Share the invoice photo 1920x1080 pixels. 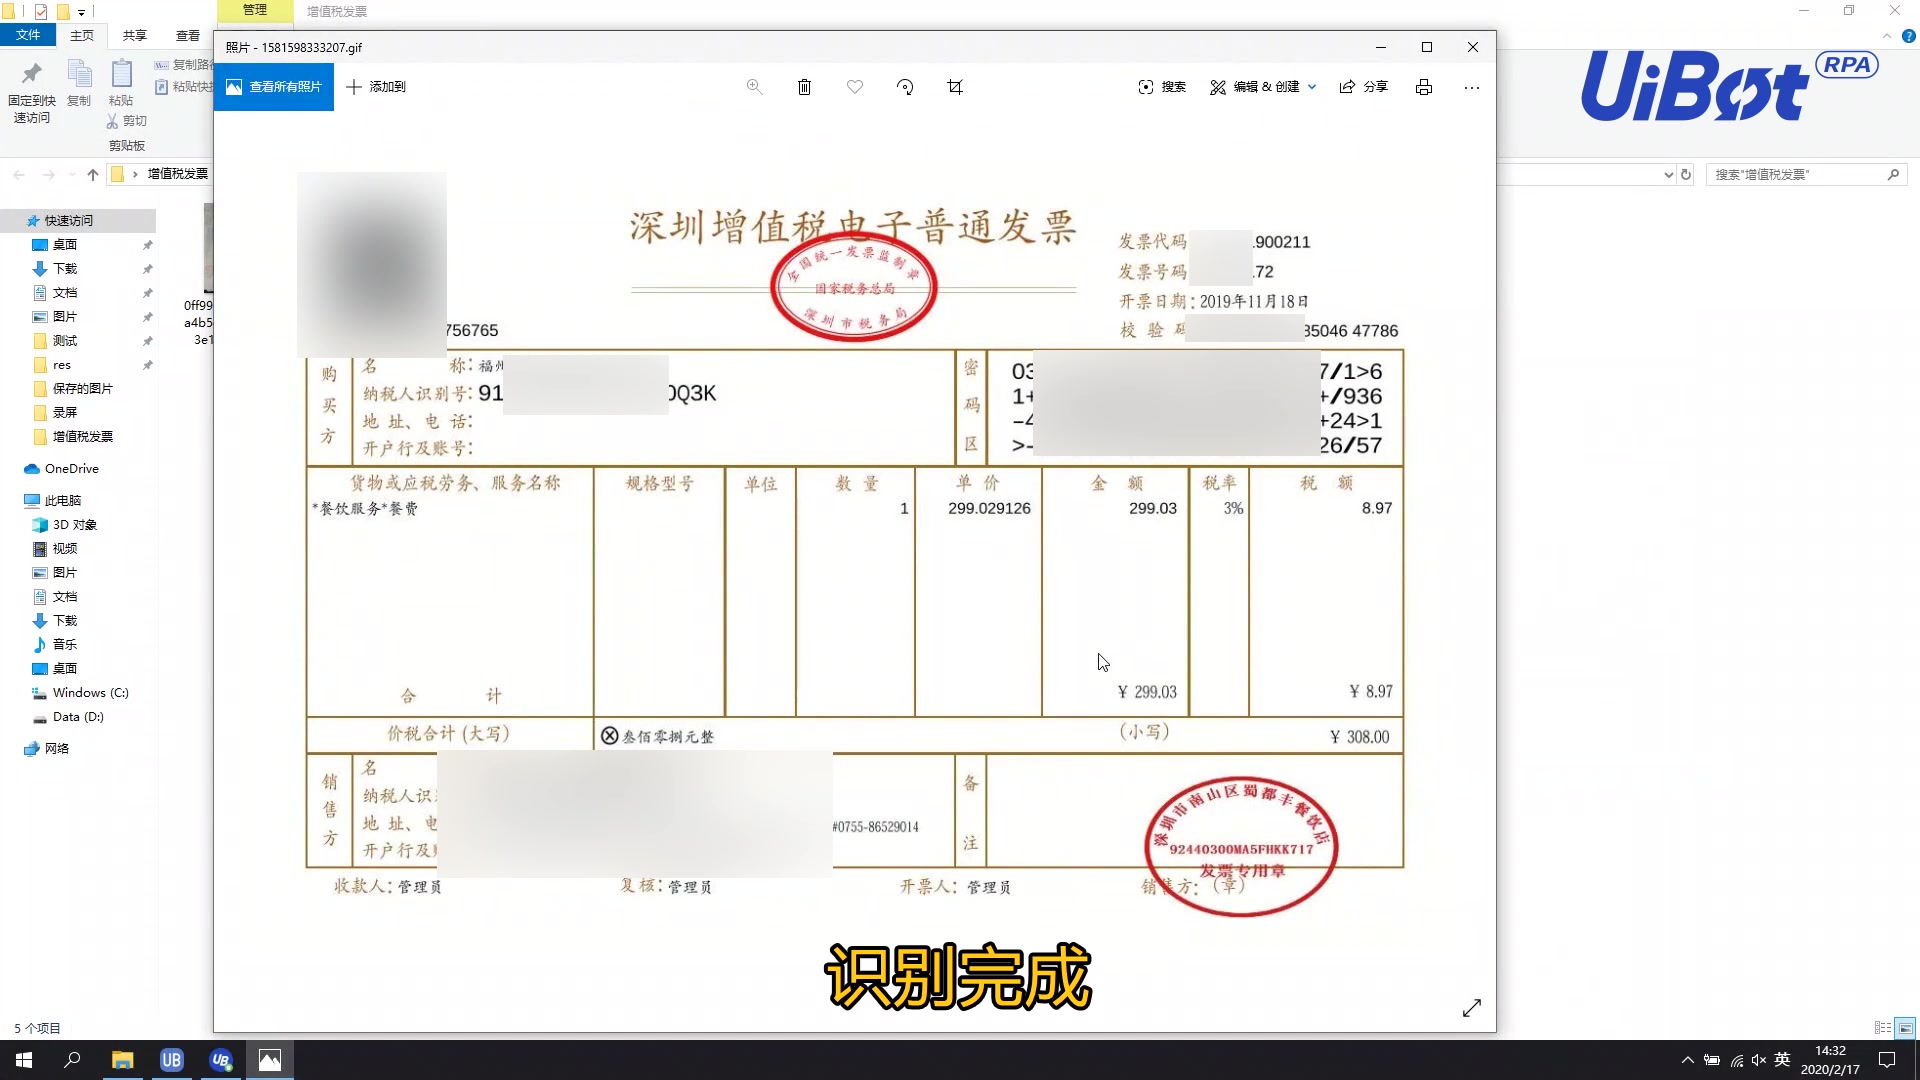(1363, 87)
